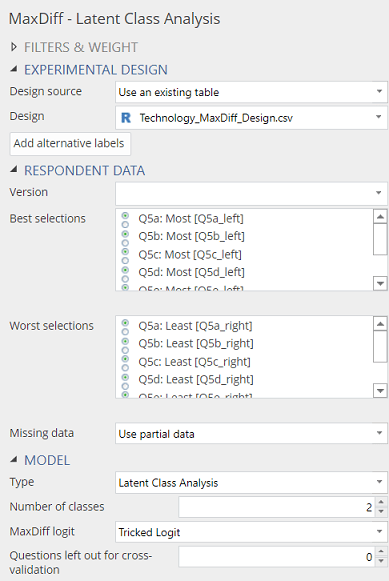Select Q5b: Most item in Best selections
Viewport: 389px width, 581px height.
[x=192, y=236]
